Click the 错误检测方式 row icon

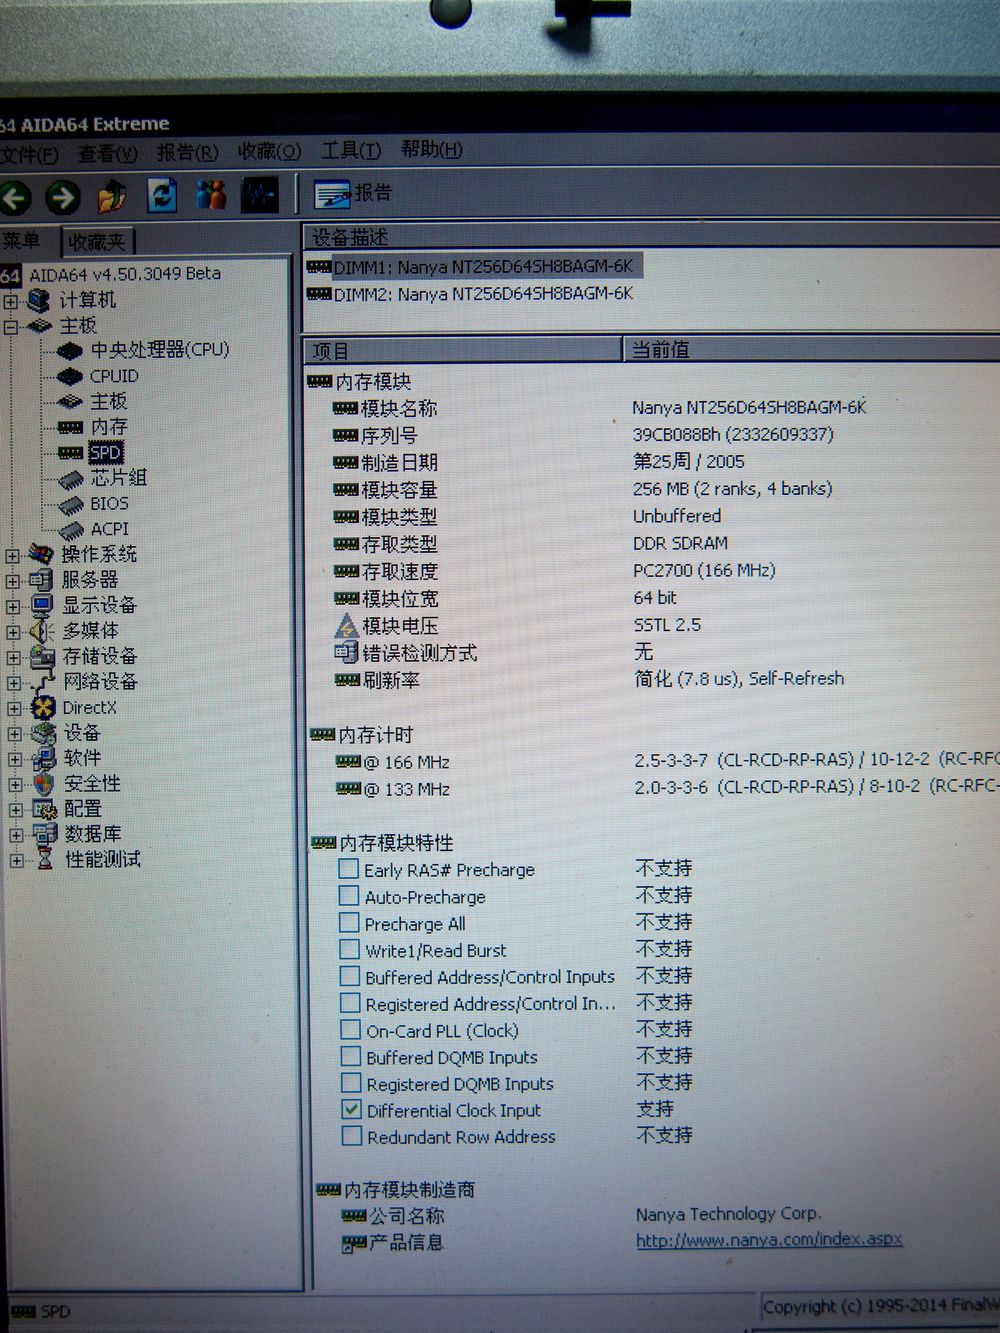(346, 653)
